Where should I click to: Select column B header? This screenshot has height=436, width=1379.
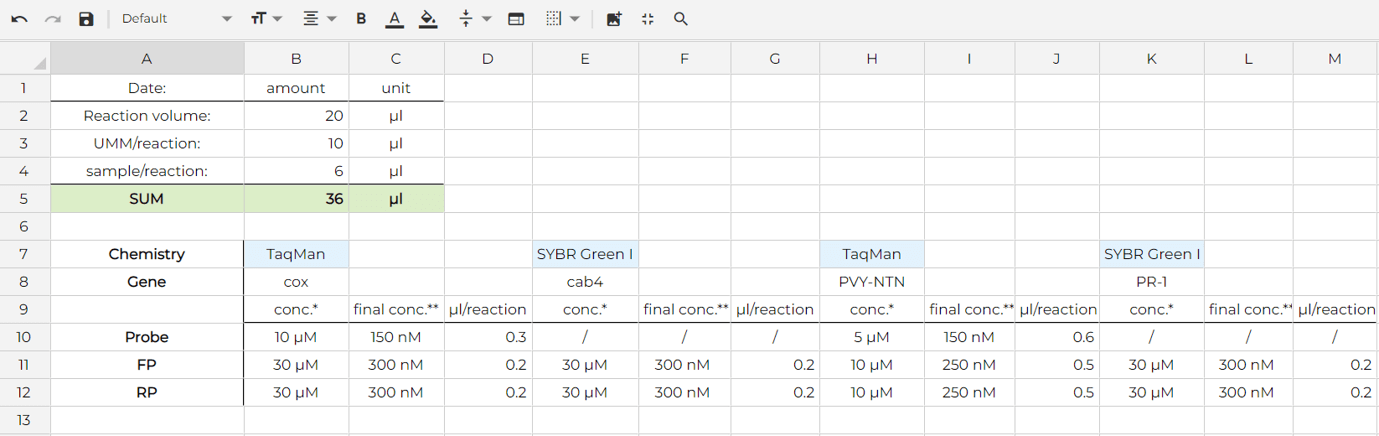point(296,59)
